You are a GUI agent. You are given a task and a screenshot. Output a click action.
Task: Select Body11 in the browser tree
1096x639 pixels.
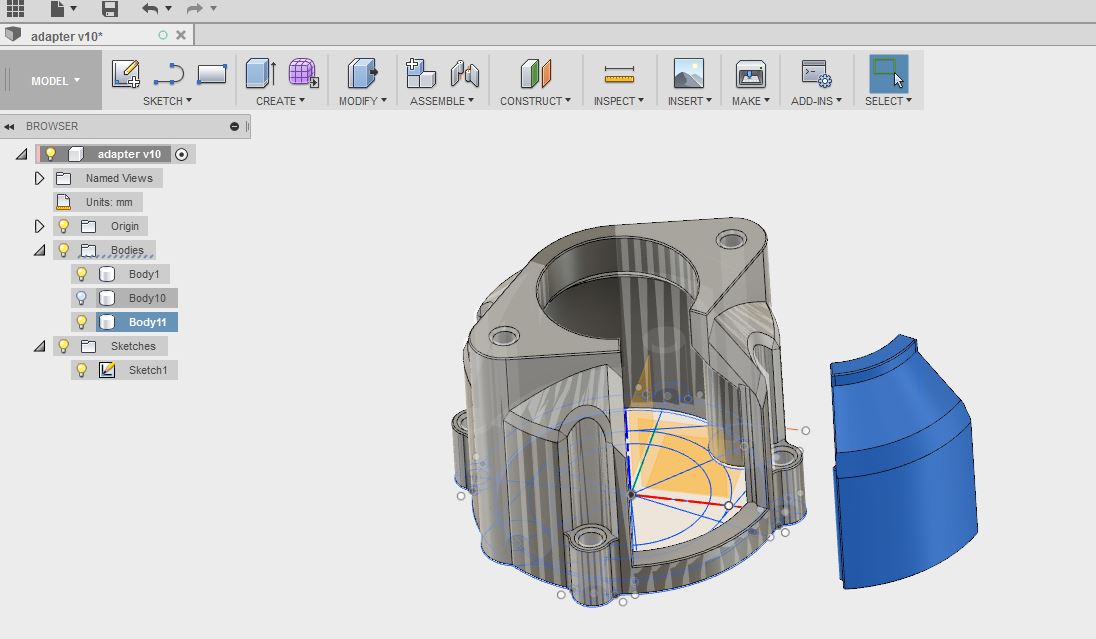147,322
